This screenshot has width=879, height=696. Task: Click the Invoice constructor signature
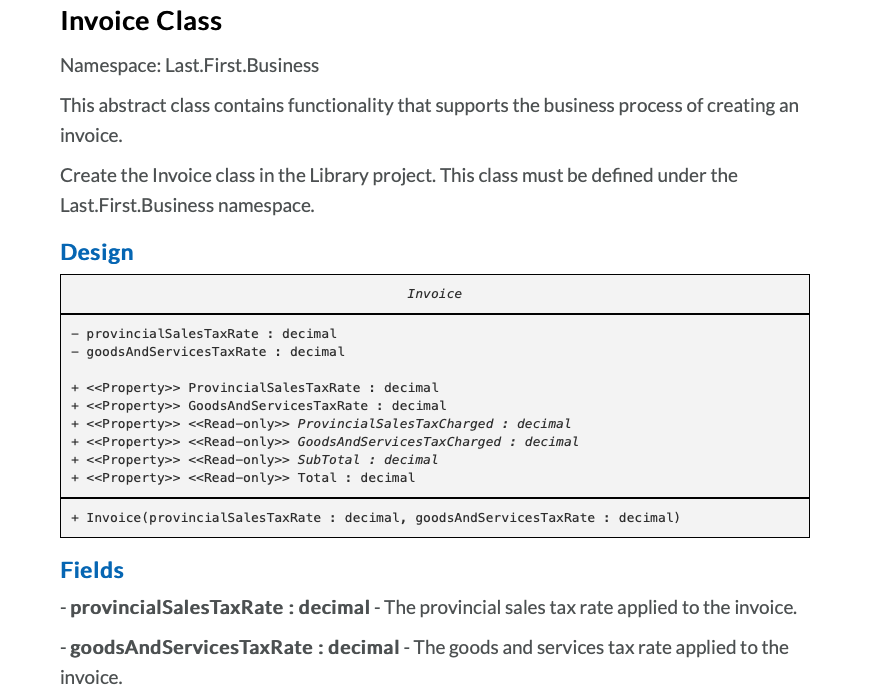[377, 517]
